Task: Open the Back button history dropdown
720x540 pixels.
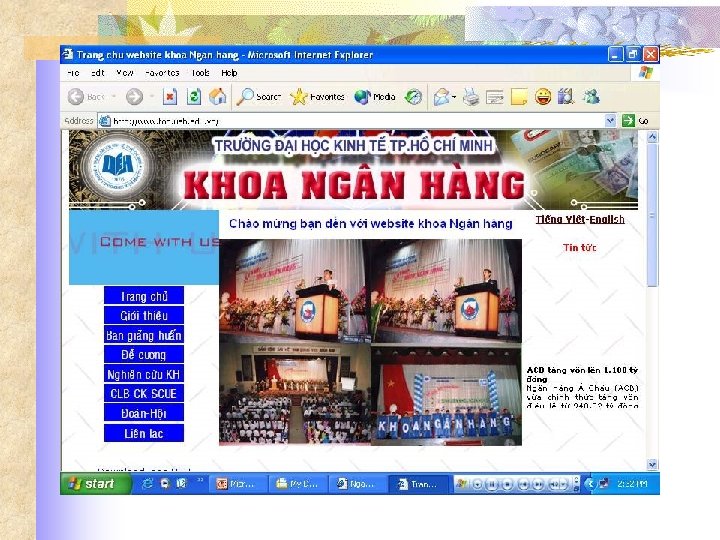Action: pyautogui.click(x=114, y=97)
